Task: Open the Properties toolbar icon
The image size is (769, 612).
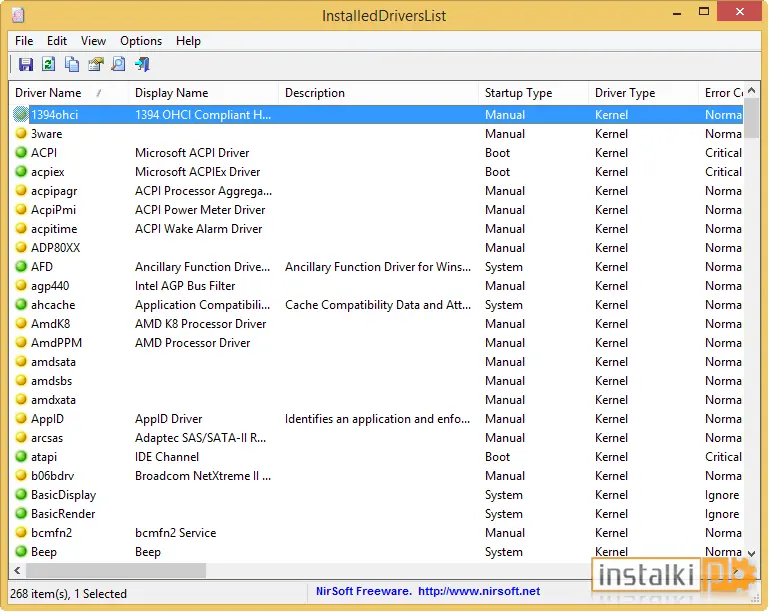Action: pos(96,64)
